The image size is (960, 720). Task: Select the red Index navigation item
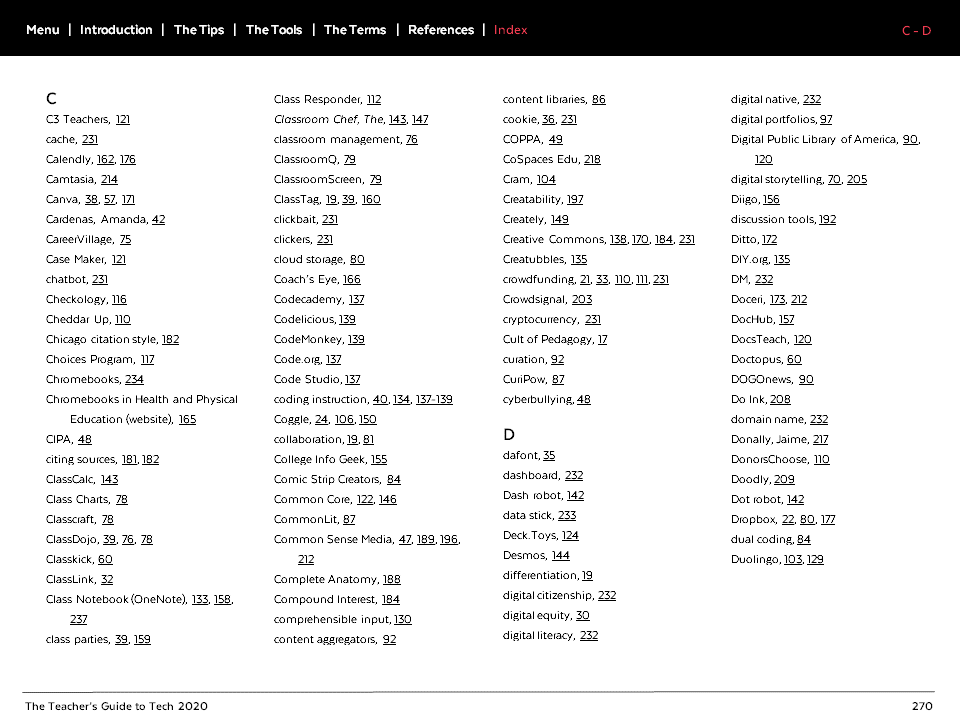click(511, 29)
